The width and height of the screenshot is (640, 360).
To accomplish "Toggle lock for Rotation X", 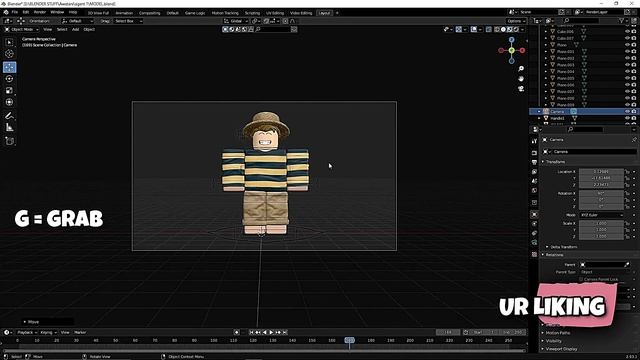I will pos(627,193).
